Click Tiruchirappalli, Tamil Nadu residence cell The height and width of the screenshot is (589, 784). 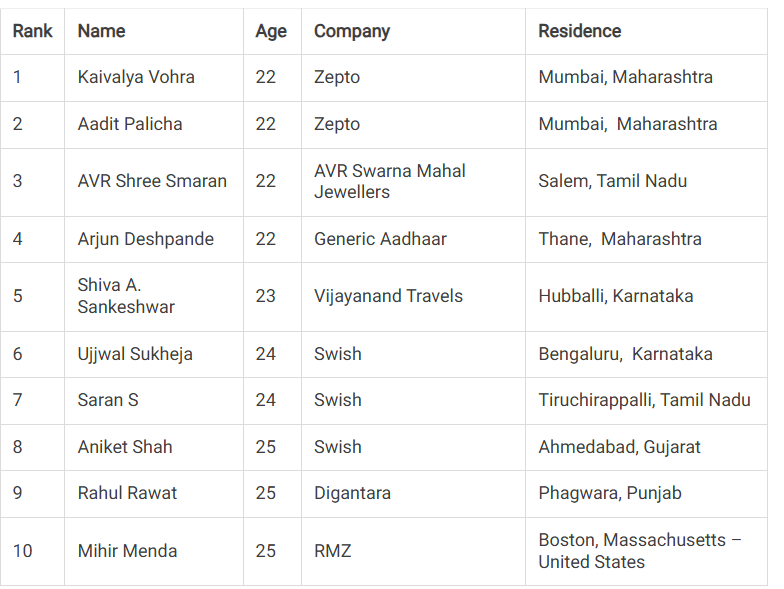(644, 400)
